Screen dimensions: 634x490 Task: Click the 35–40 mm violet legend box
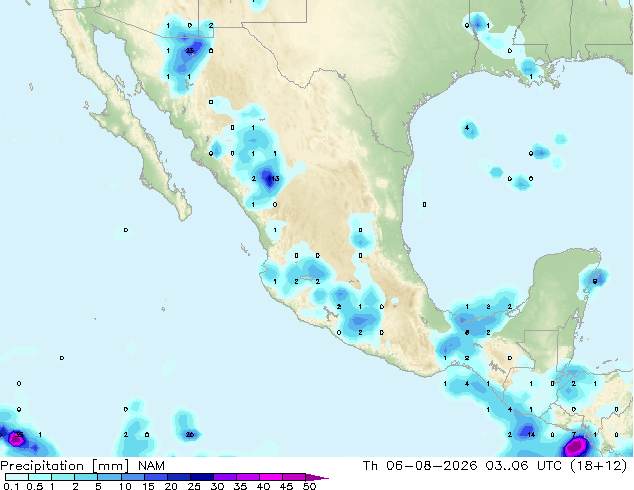[x=247, y=477]
